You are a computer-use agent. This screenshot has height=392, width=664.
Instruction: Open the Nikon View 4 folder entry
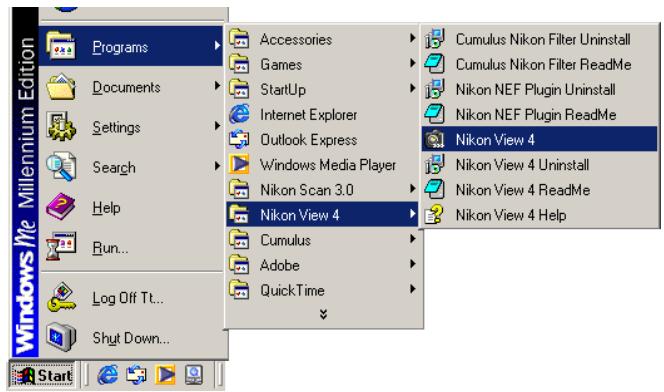coord(323,215)
